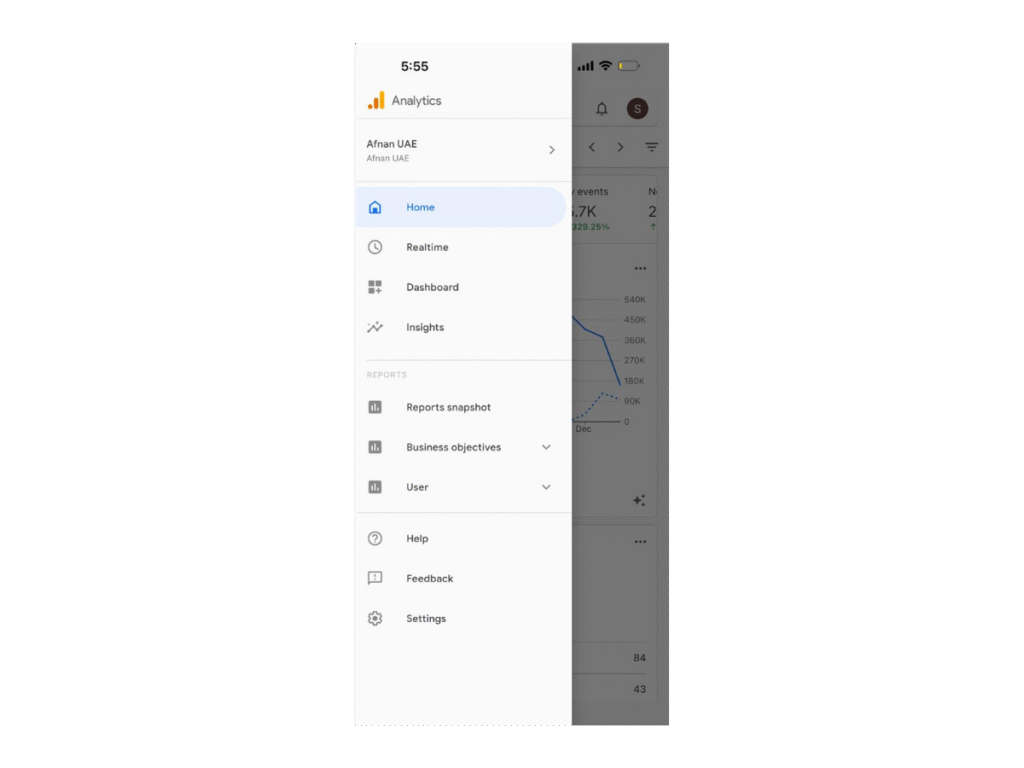Screen dimensions: 1024x768
Task: Go to next period arrow
Action: [x=620, y=147]
